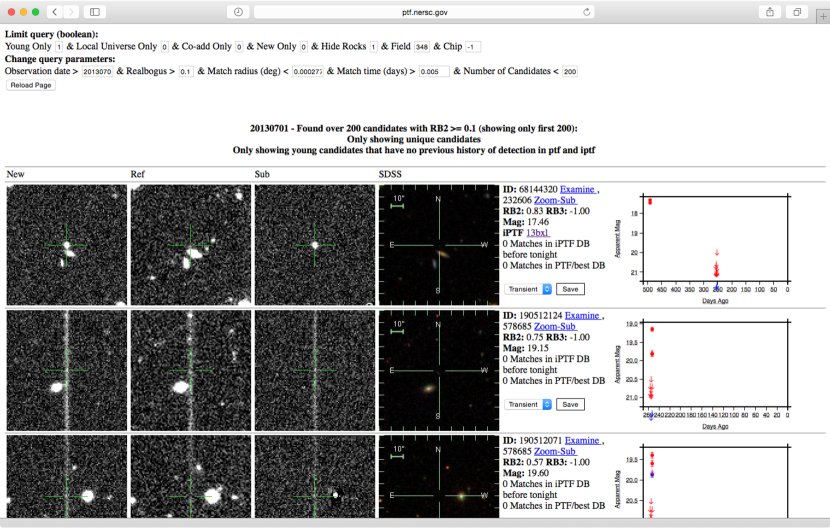The image size is (830, 528).
Task: Edit the Match radius input field
Action: [308, 71]
